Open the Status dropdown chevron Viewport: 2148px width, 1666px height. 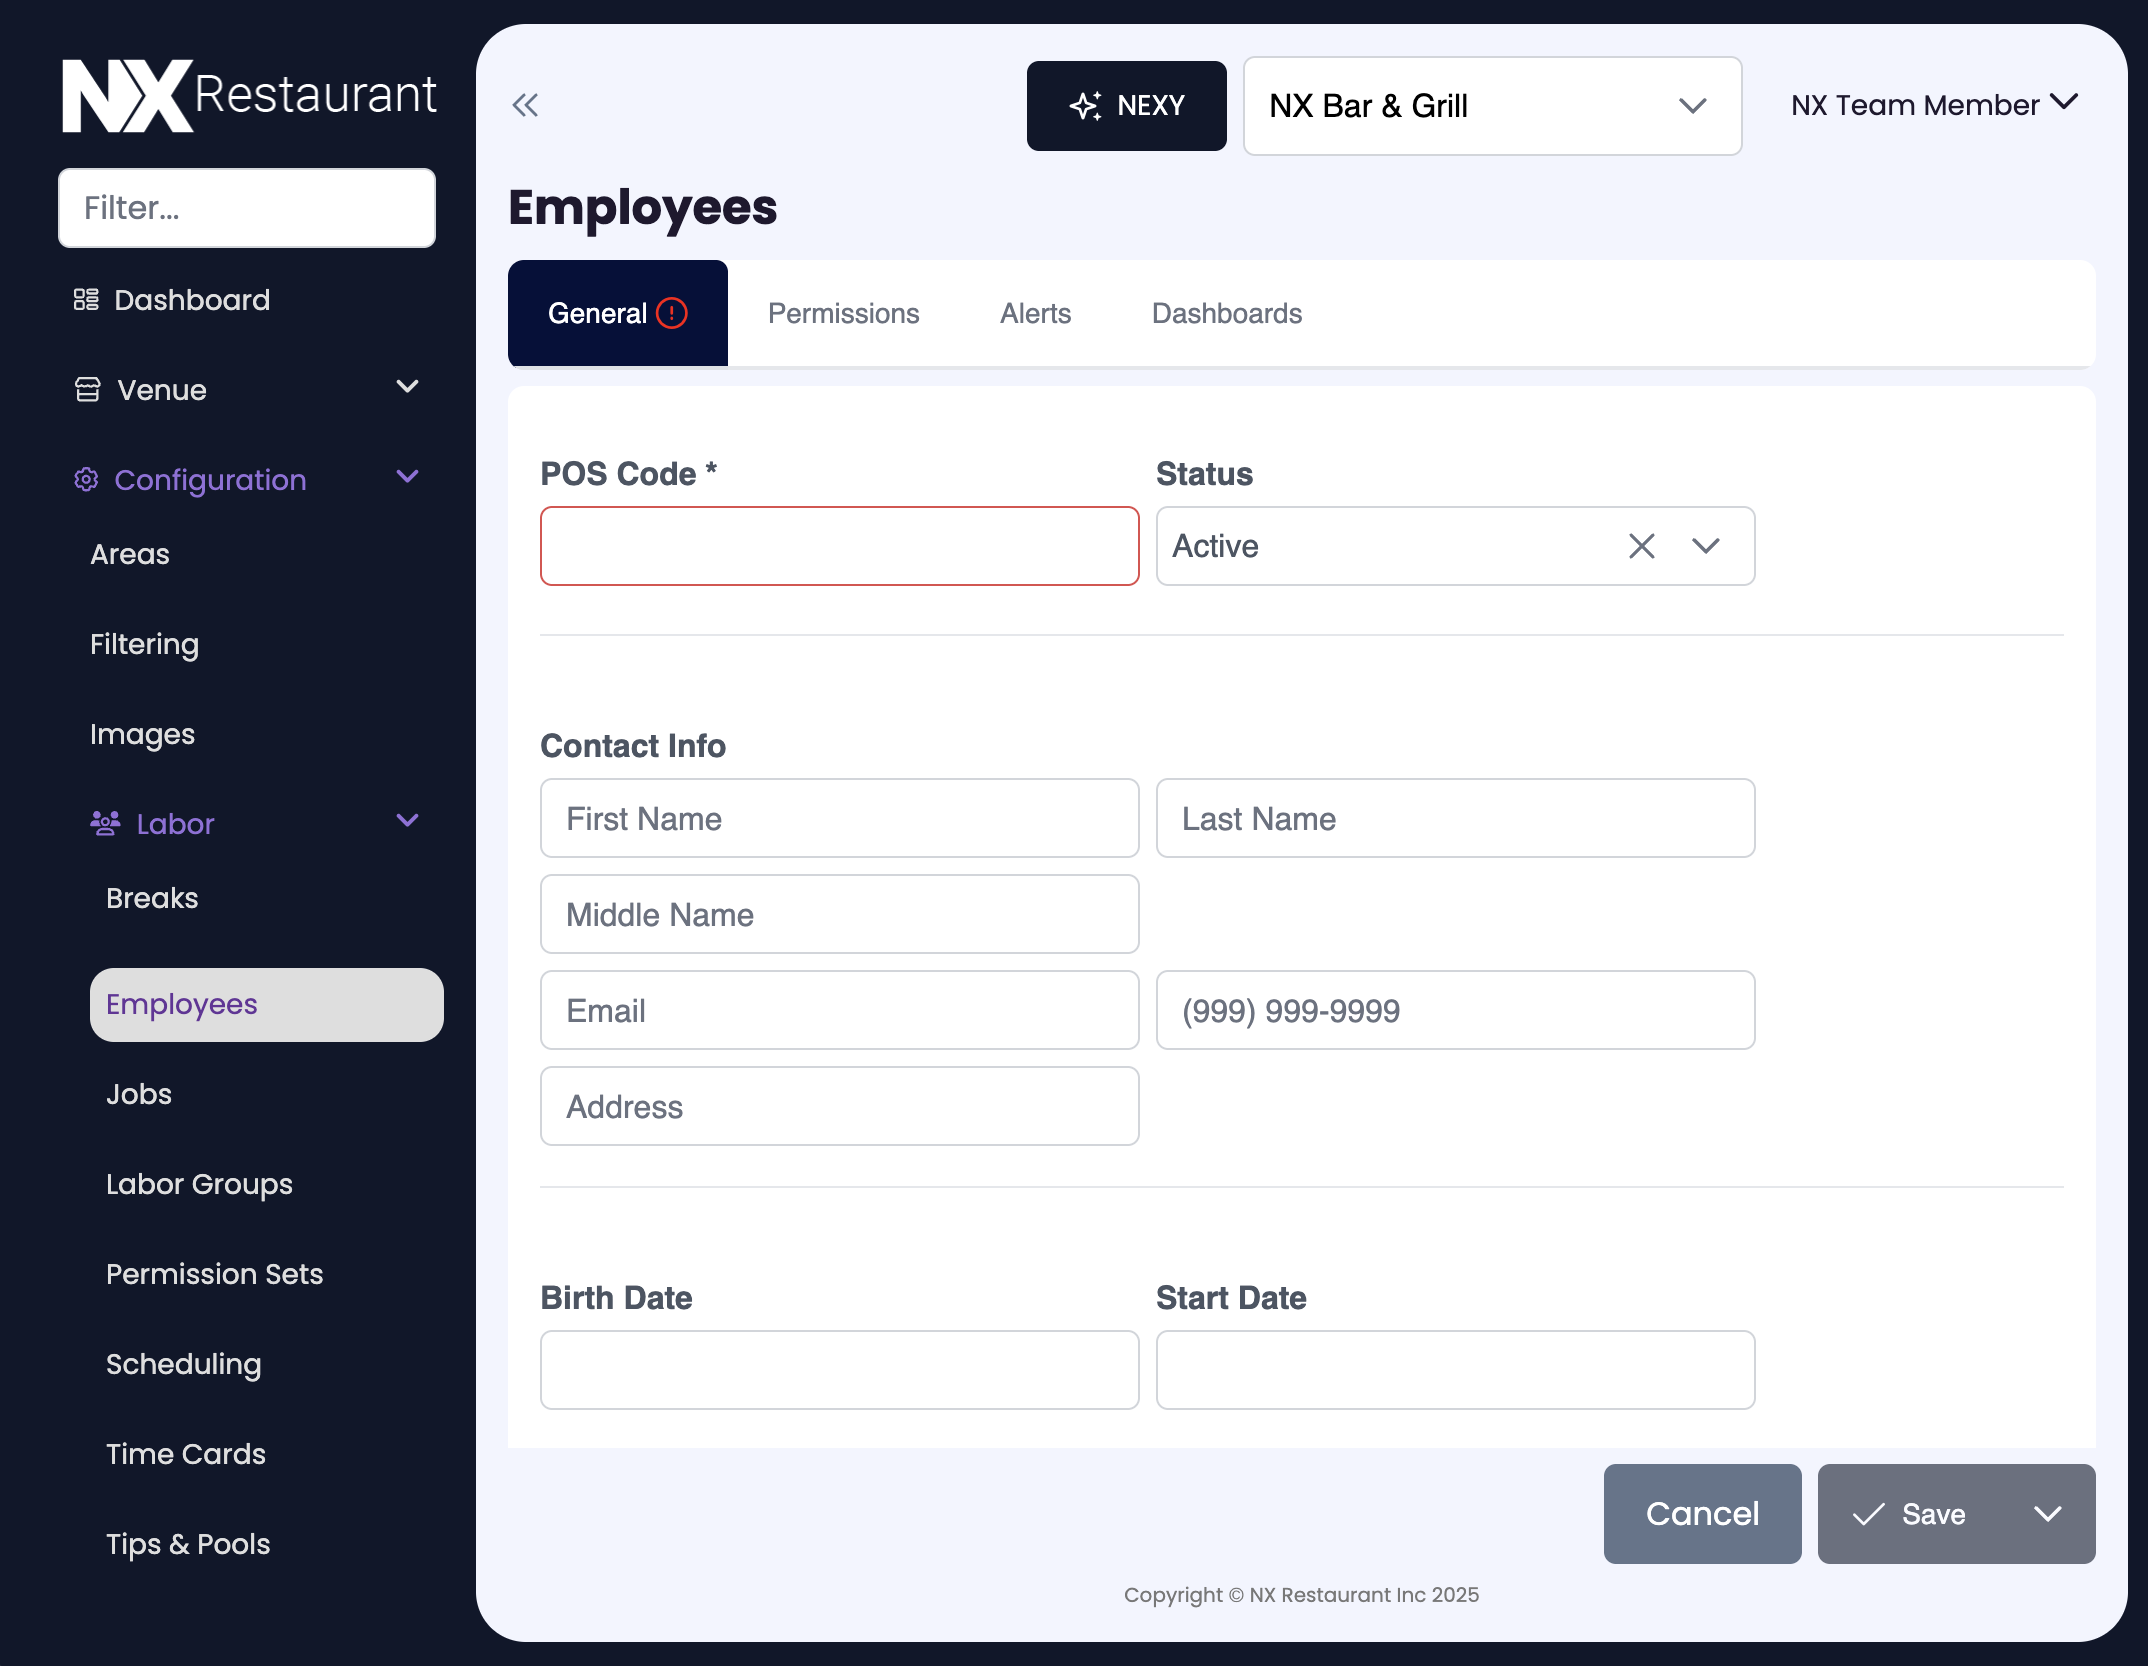click(x=1705, y=546)
